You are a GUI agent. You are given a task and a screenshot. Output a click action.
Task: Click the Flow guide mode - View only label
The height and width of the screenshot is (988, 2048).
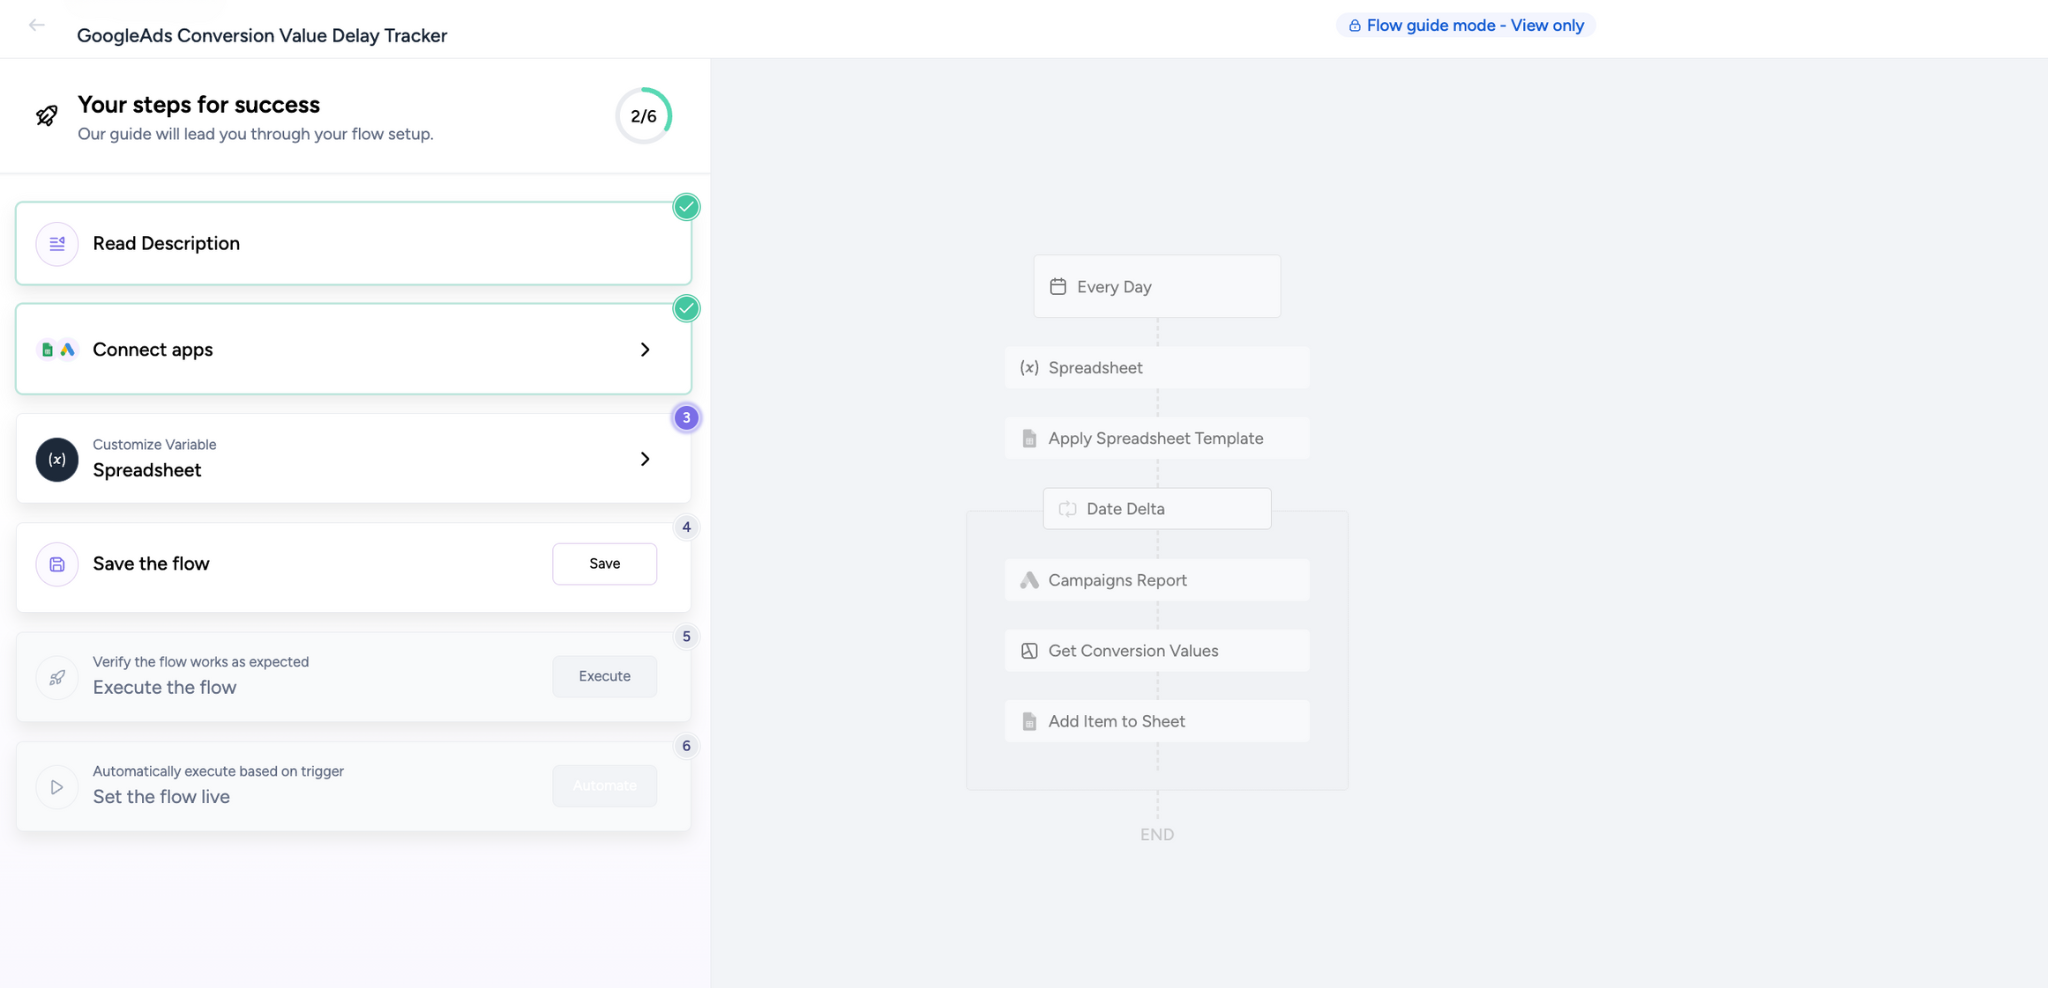[x=1475, y=26]
